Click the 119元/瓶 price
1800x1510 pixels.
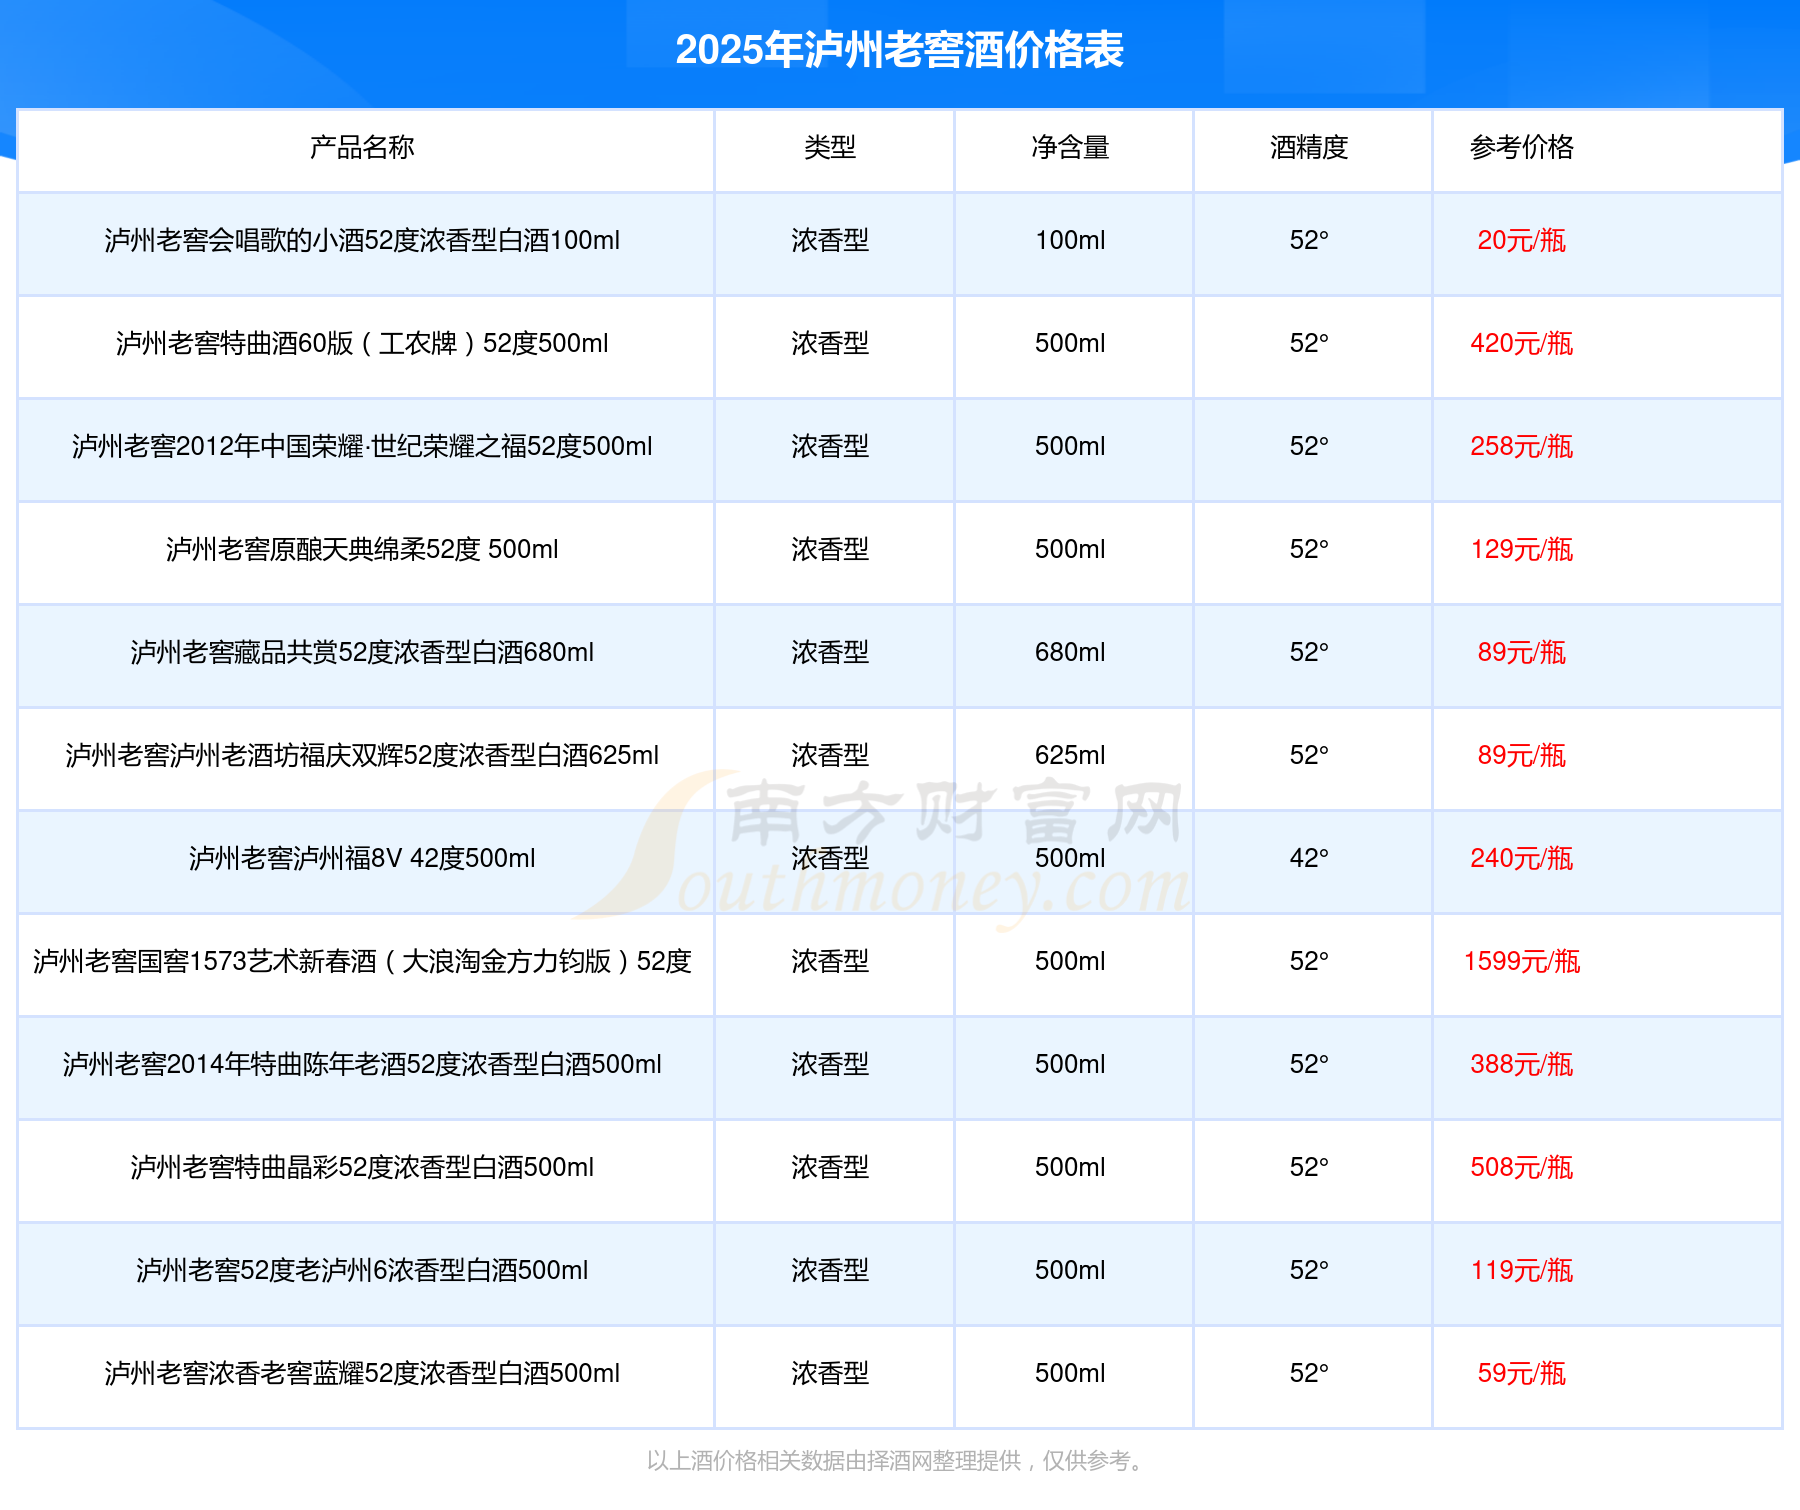click(x=1521, y=1270)
